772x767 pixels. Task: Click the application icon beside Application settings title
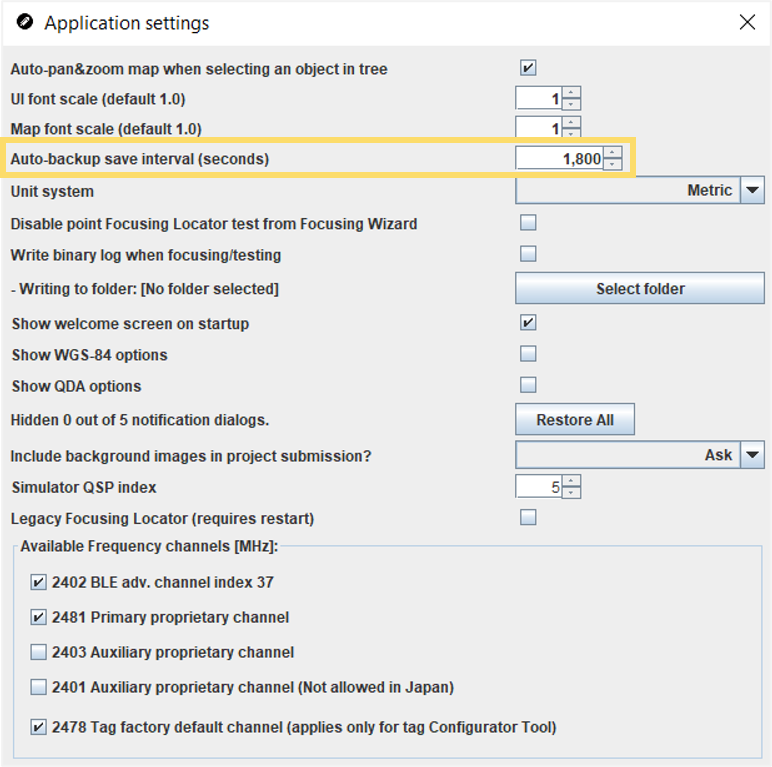coord(25,22)
